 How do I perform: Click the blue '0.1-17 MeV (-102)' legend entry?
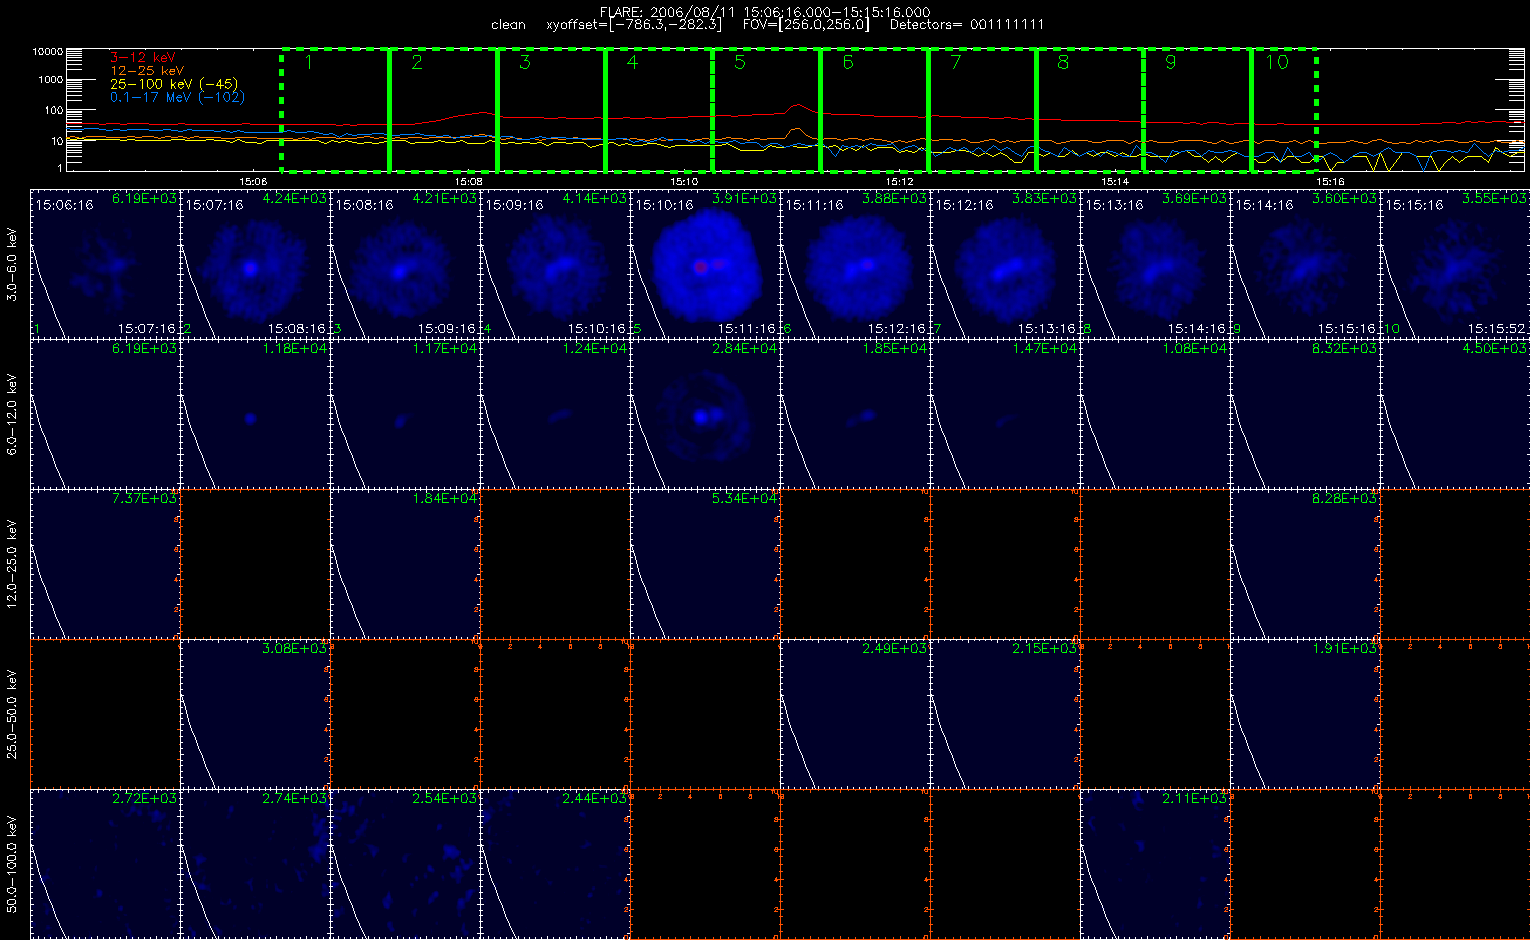[x=177, y=97]
